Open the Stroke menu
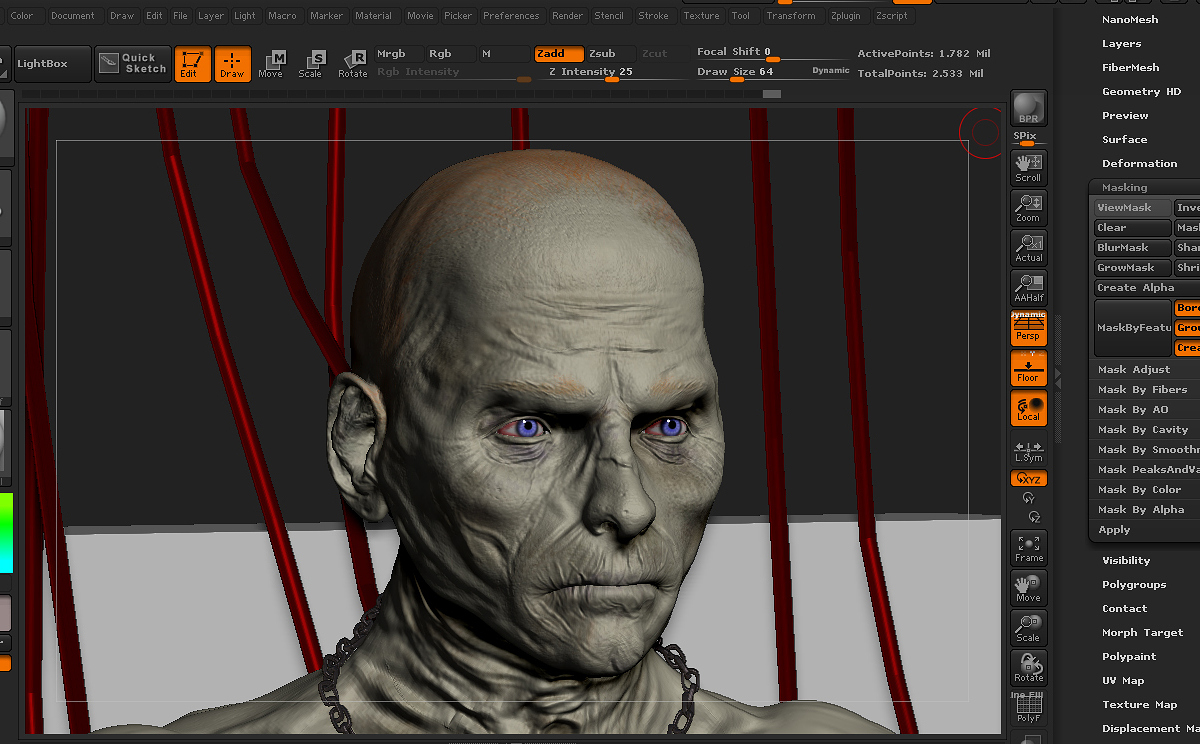This screenshot has width=1200, height=744. pos(654,16)
